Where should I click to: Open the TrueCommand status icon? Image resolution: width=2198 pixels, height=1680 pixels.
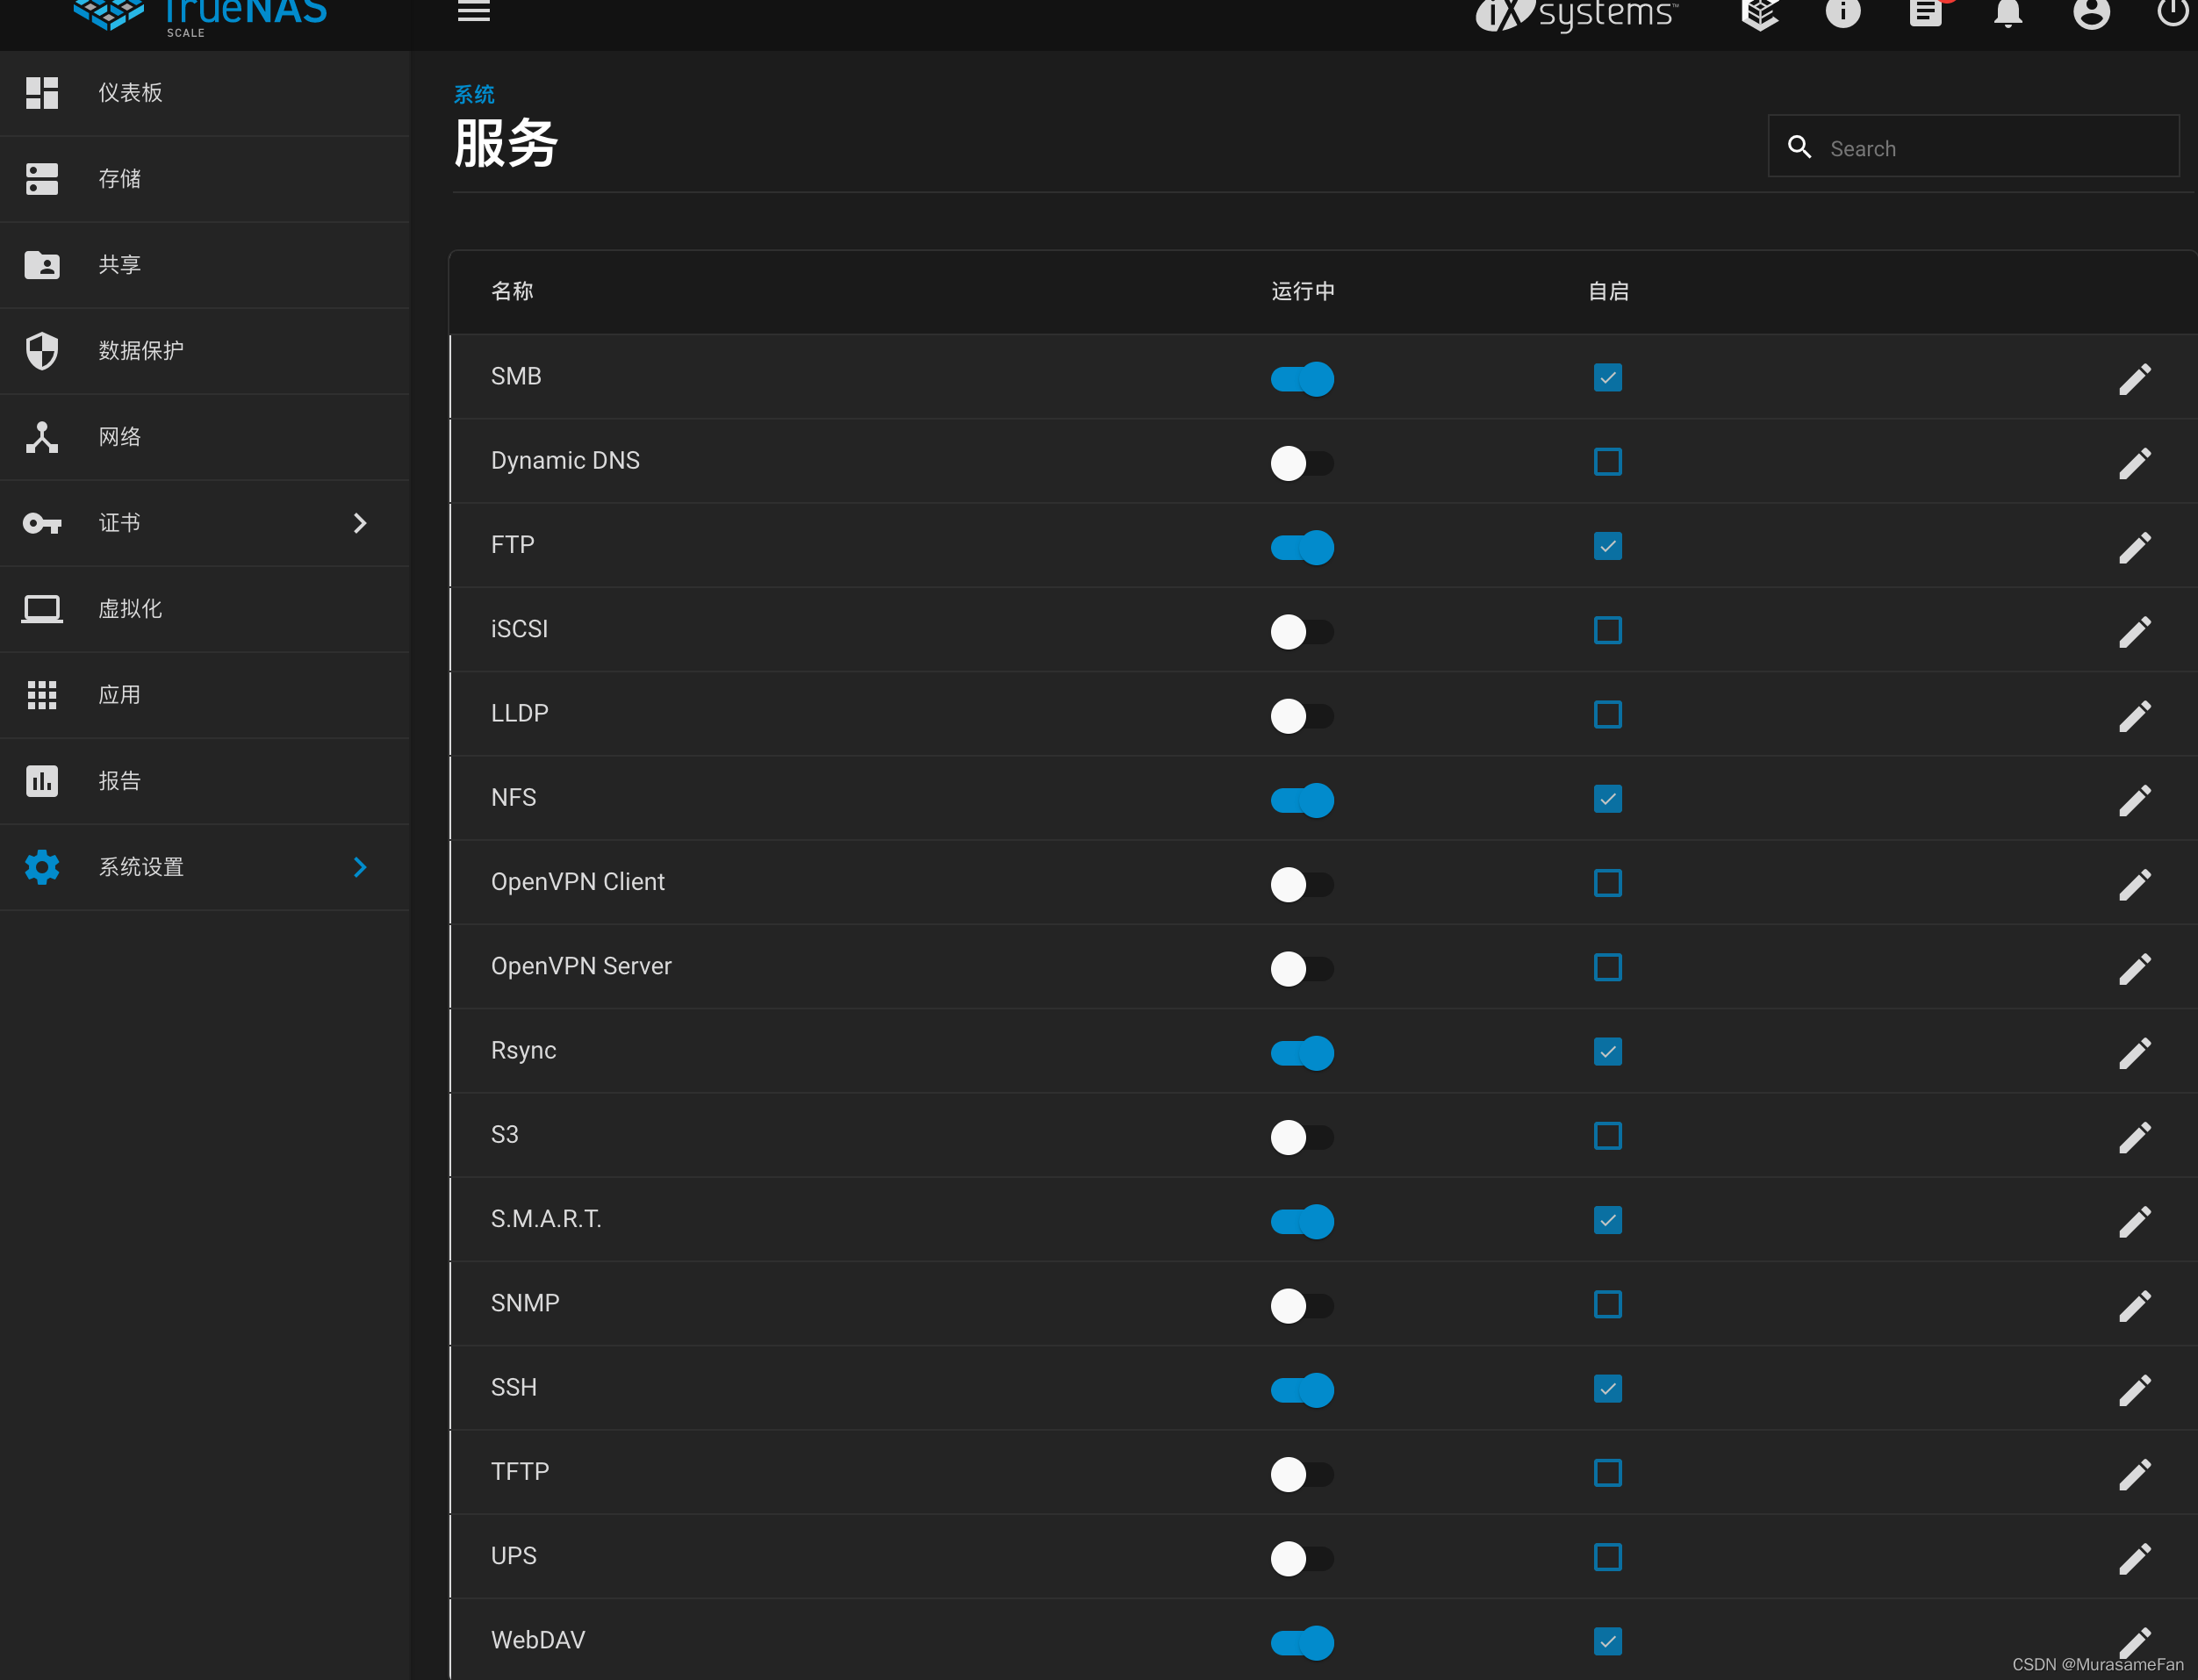click(1760, 13)
